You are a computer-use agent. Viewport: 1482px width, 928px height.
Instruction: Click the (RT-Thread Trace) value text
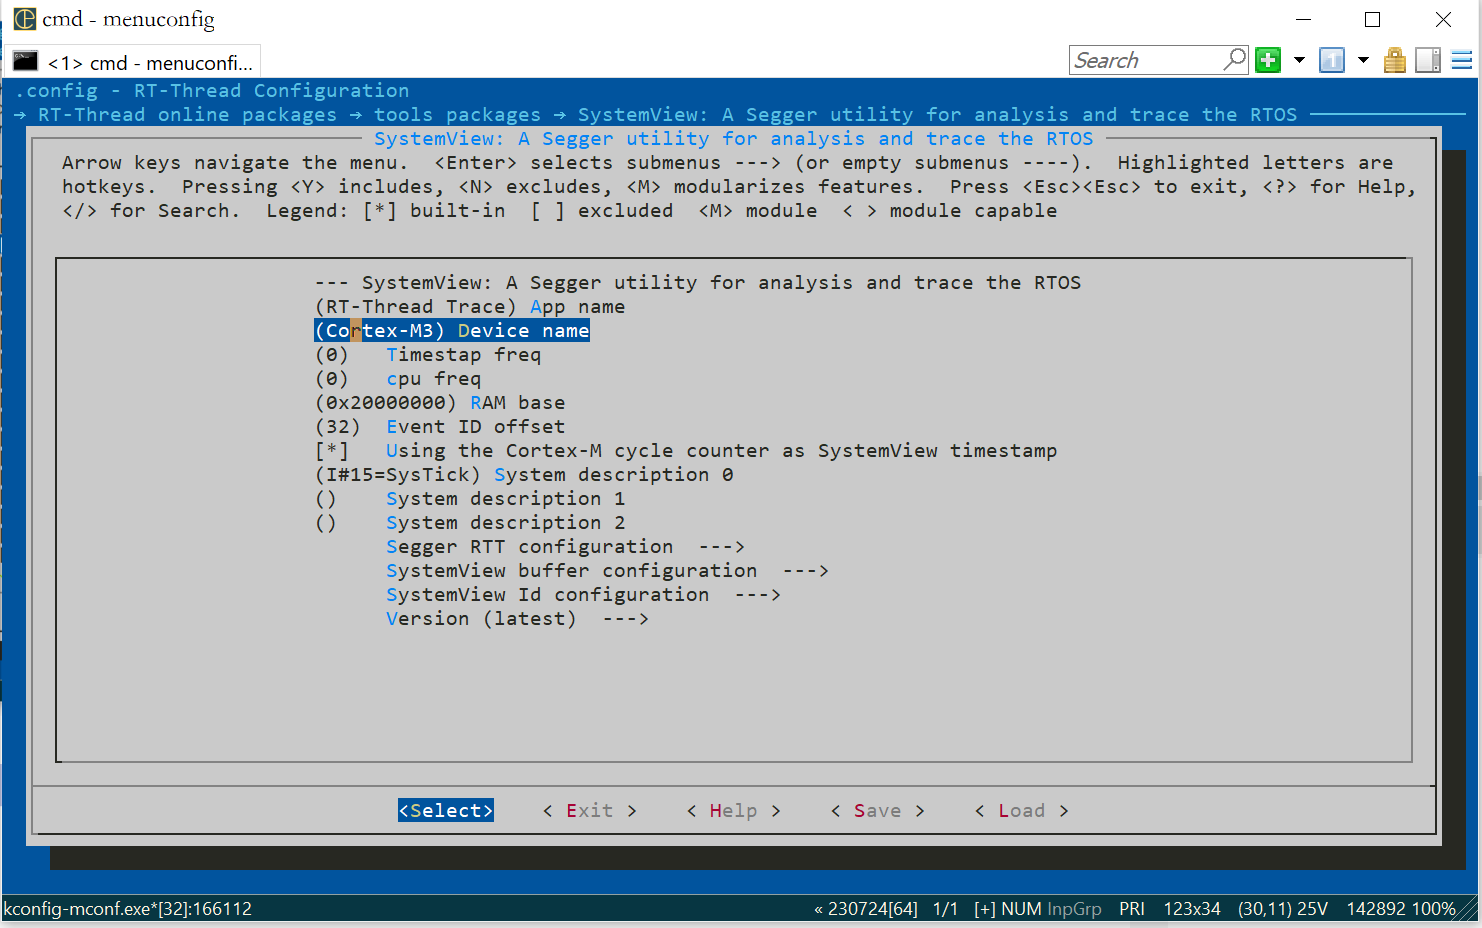416,307
